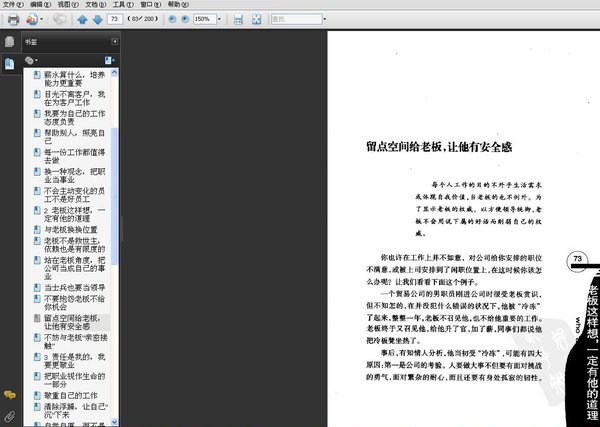The height and width of the screenshot is (427, 600).
Task: Click the bookmark list scrollbar thumb
Action: point(114,196)
